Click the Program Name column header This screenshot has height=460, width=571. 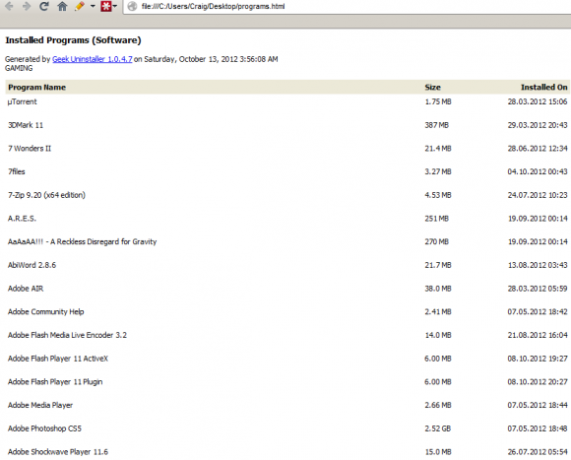[37, 87]
